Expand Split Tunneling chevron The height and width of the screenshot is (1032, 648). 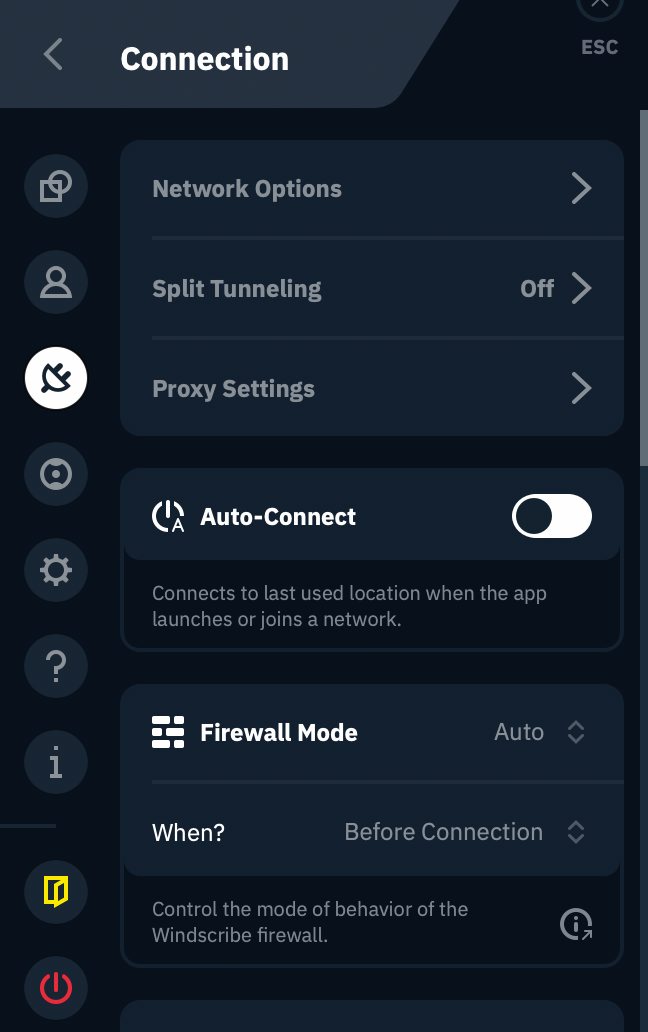coord(582,288)
